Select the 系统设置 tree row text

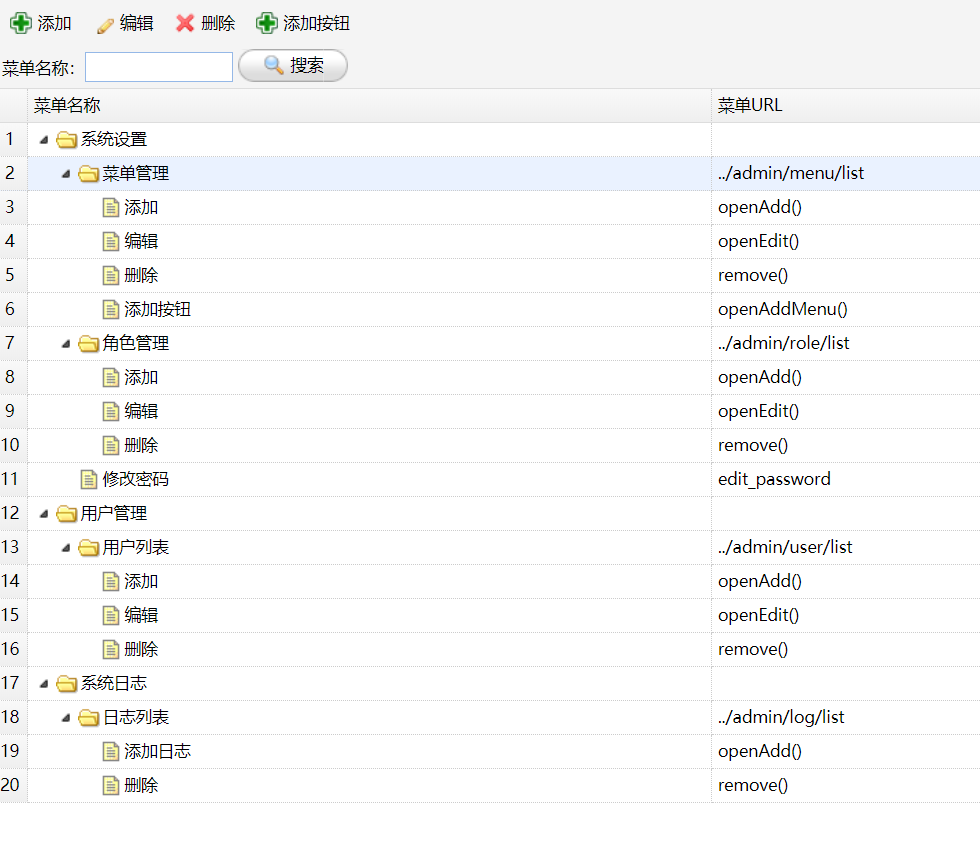pyautogui.click(x=114, y=139)
